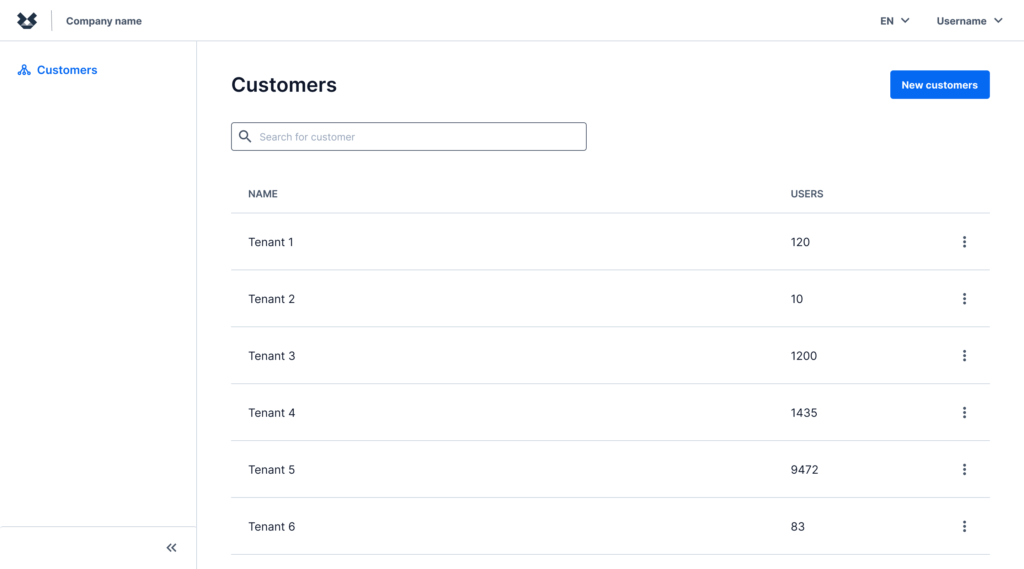Show actions for Tenant 4

964,413
